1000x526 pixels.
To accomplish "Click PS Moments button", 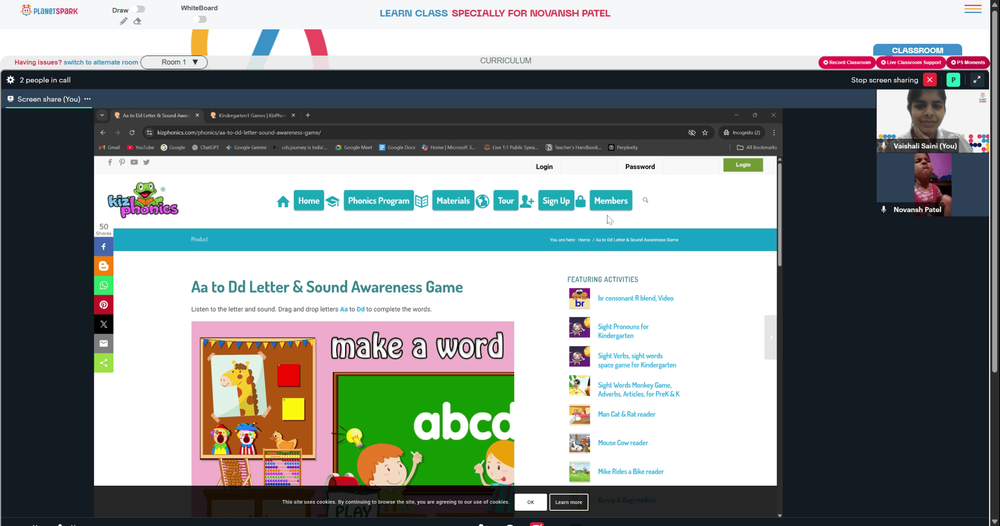I will 968,62.
